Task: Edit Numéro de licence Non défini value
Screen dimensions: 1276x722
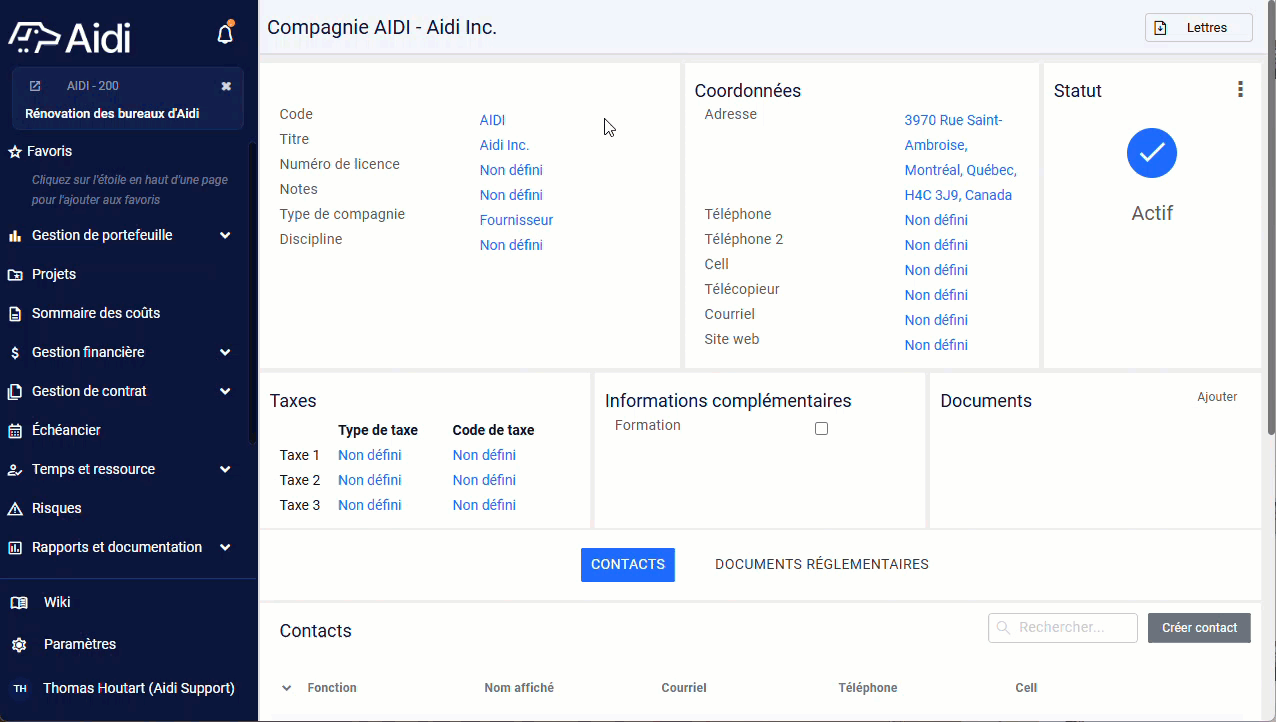Action: click(x=511, y=170)
